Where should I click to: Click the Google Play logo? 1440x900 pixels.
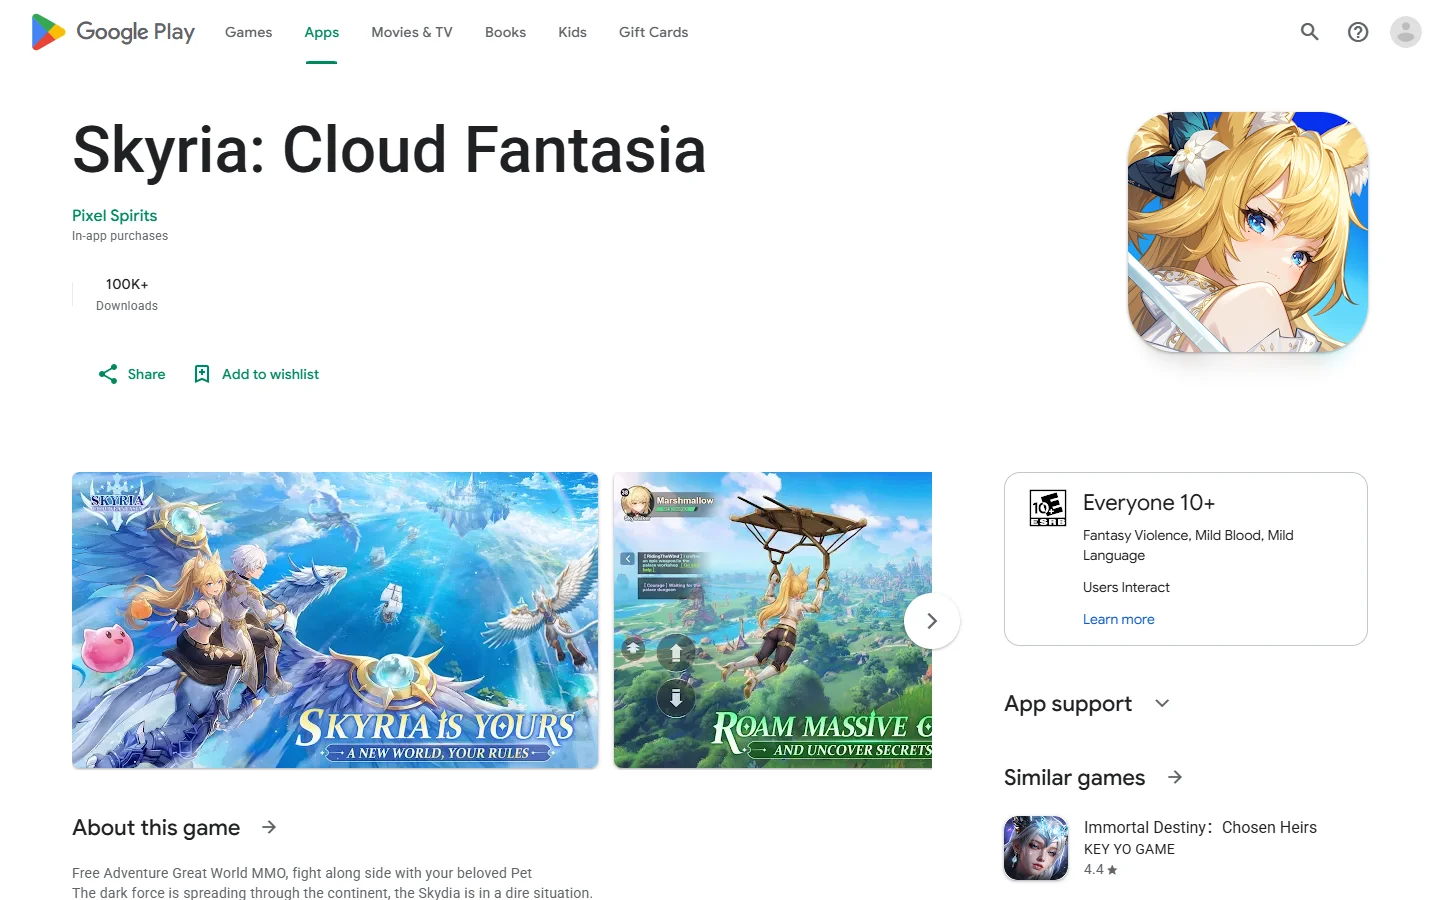coord(113,32)
